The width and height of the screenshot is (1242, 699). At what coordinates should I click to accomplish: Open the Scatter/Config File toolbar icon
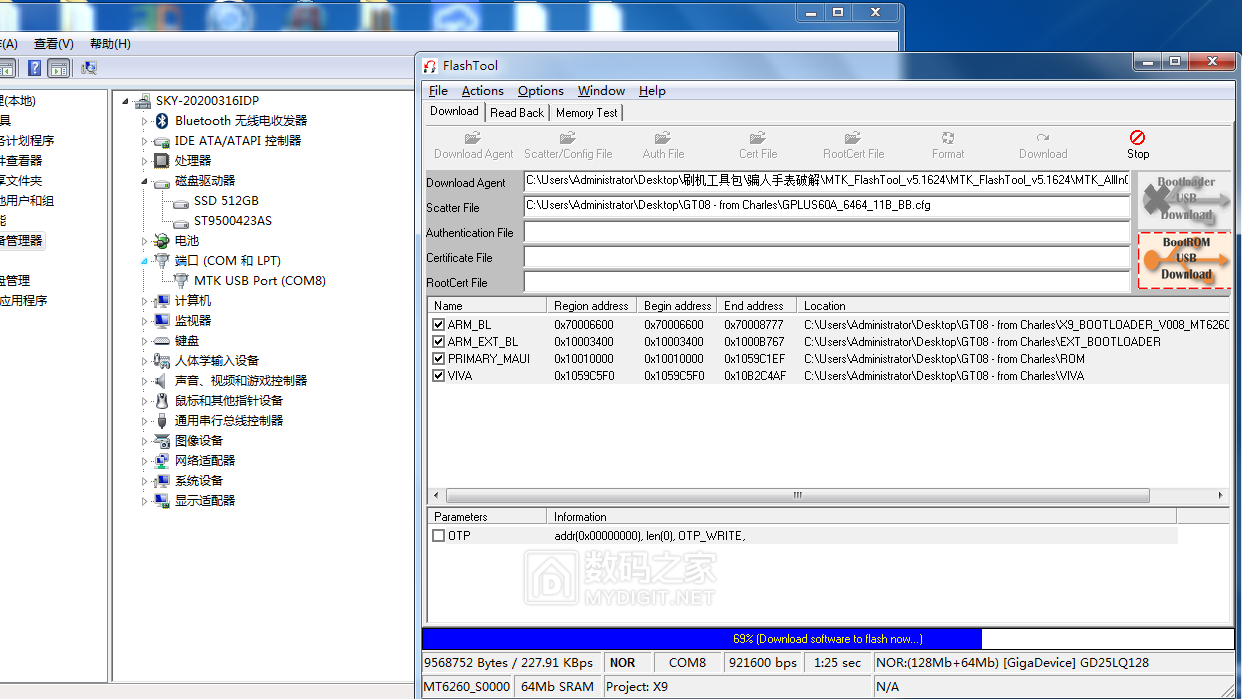pyautogui.click(x=568, y=138)
